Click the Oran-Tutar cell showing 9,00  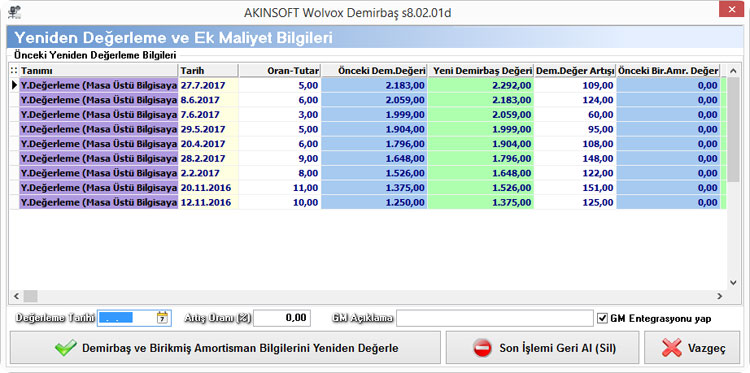click(280, 159)
